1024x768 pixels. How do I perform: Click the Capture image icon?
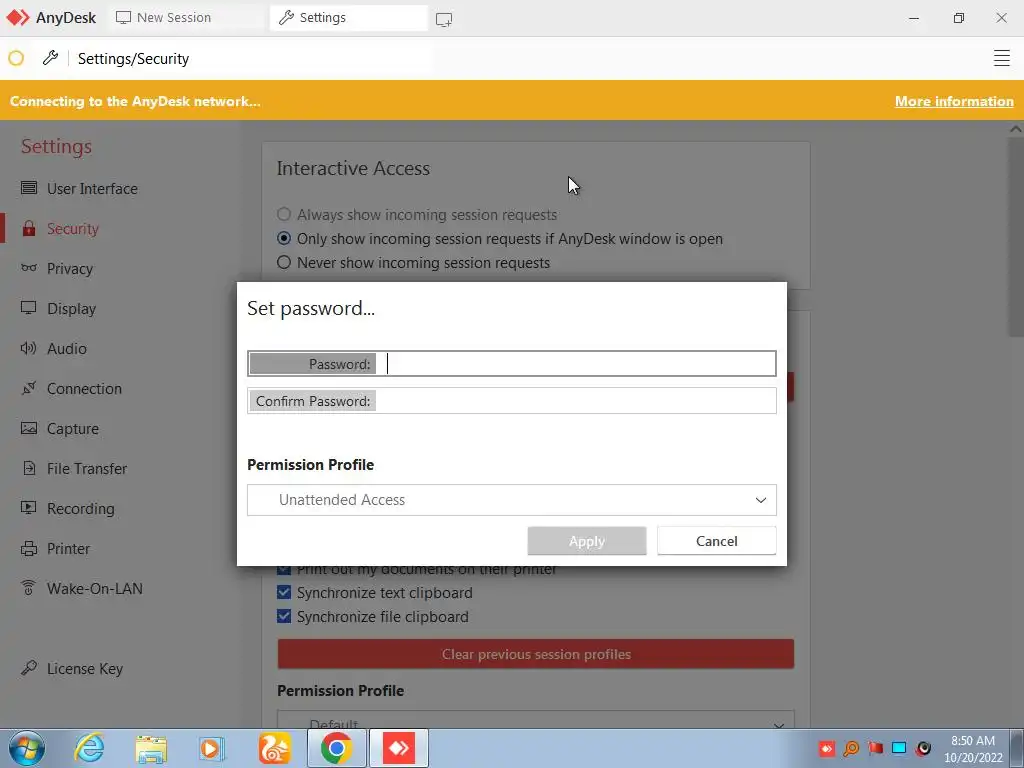29,428
